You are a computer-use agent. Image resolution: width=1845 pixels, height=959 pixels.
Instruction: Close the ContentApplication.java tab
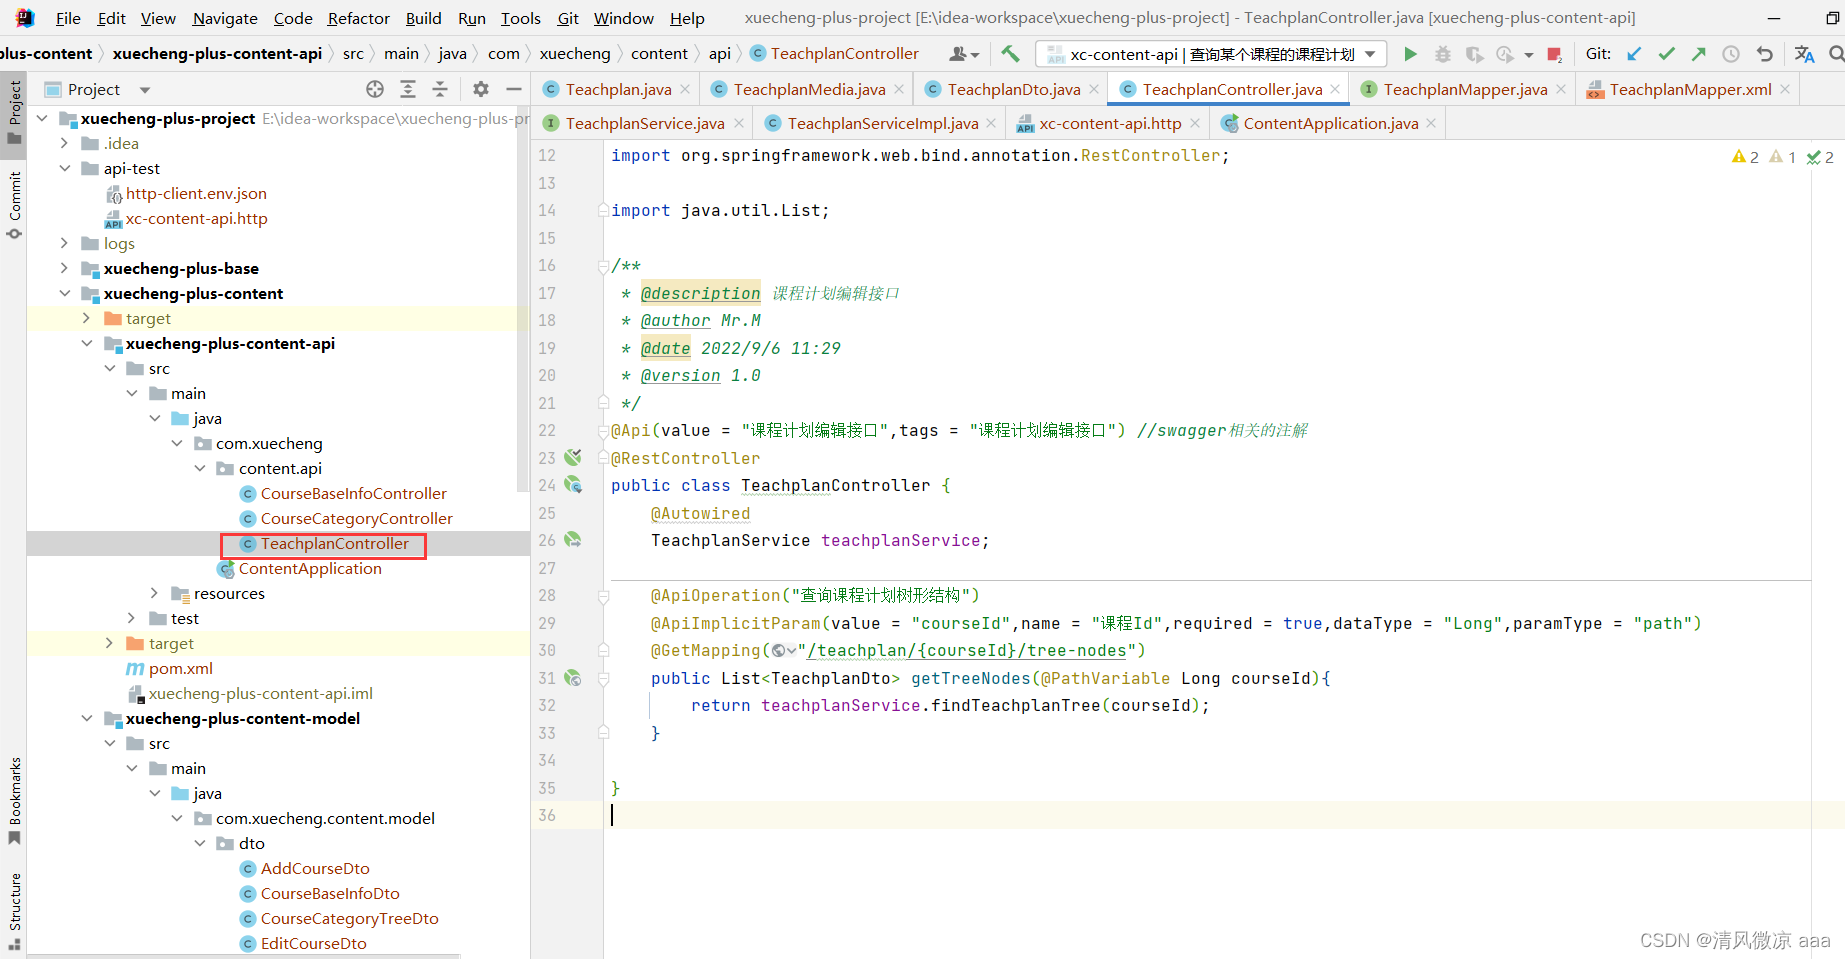pos(1431,123)
